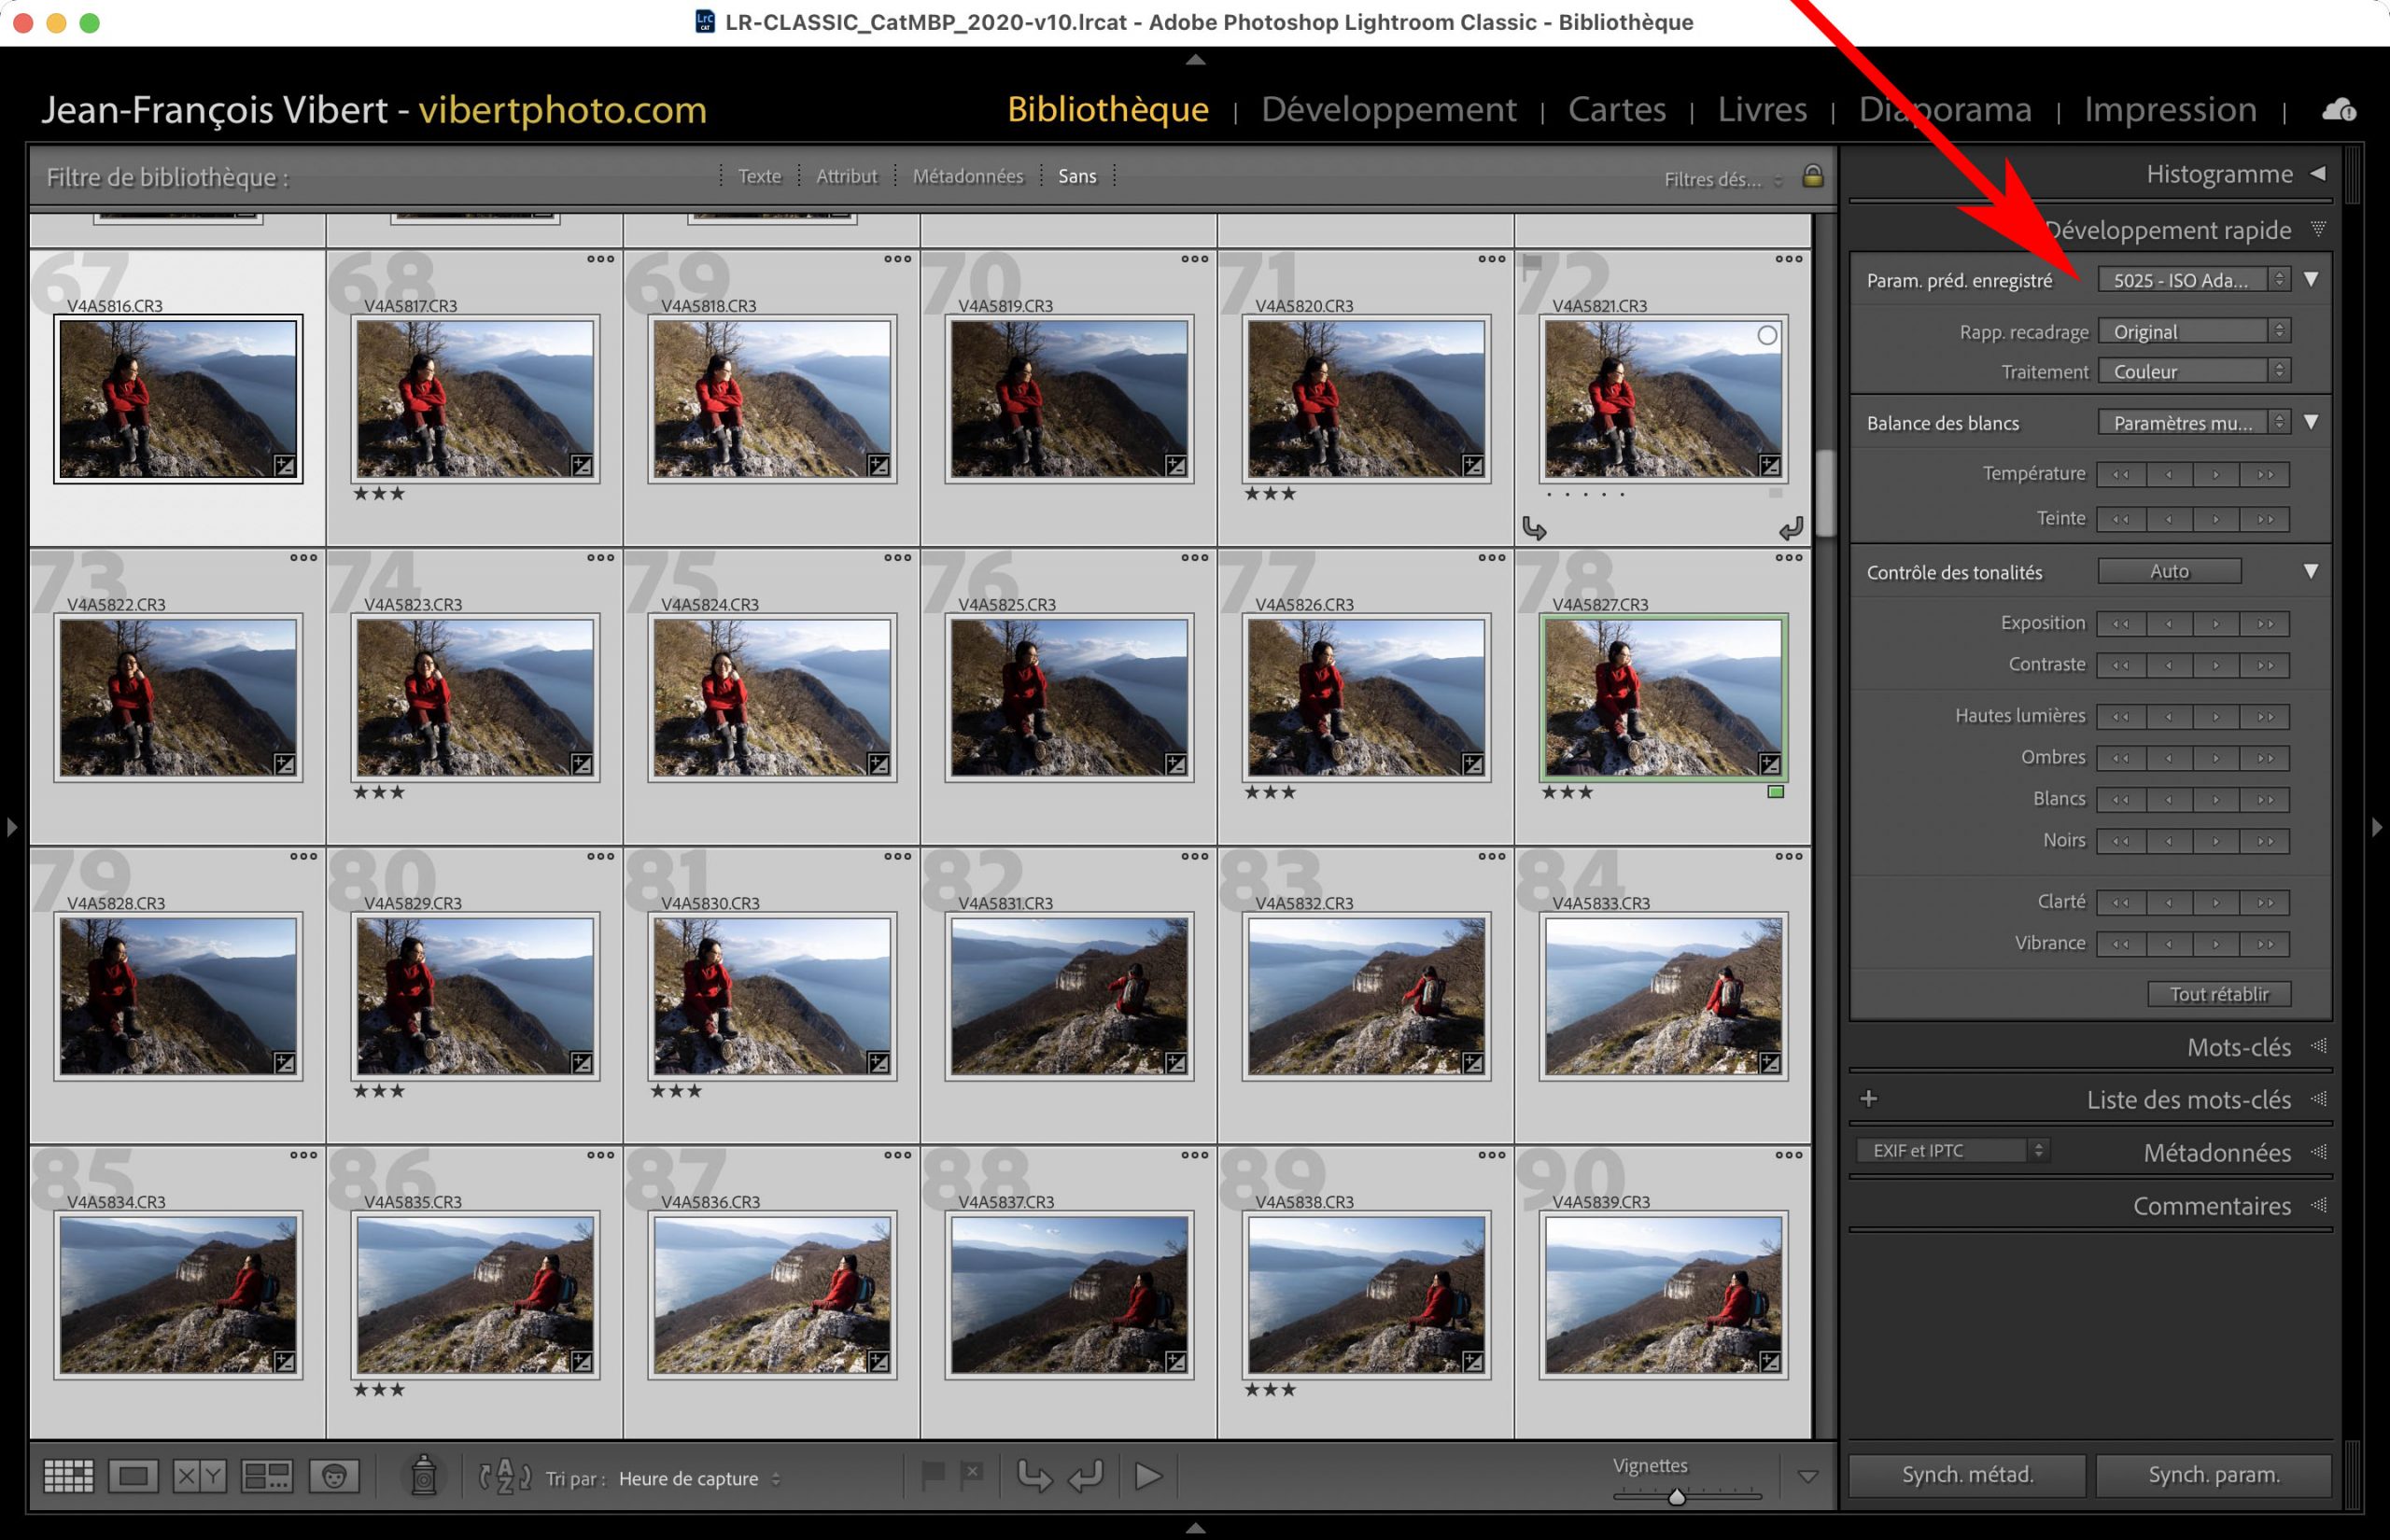This screenshot has height=1540, width=2390.
Task: Toggle flag on V4A5821.CR3 thumbnail
Action: click(1531, 264)
